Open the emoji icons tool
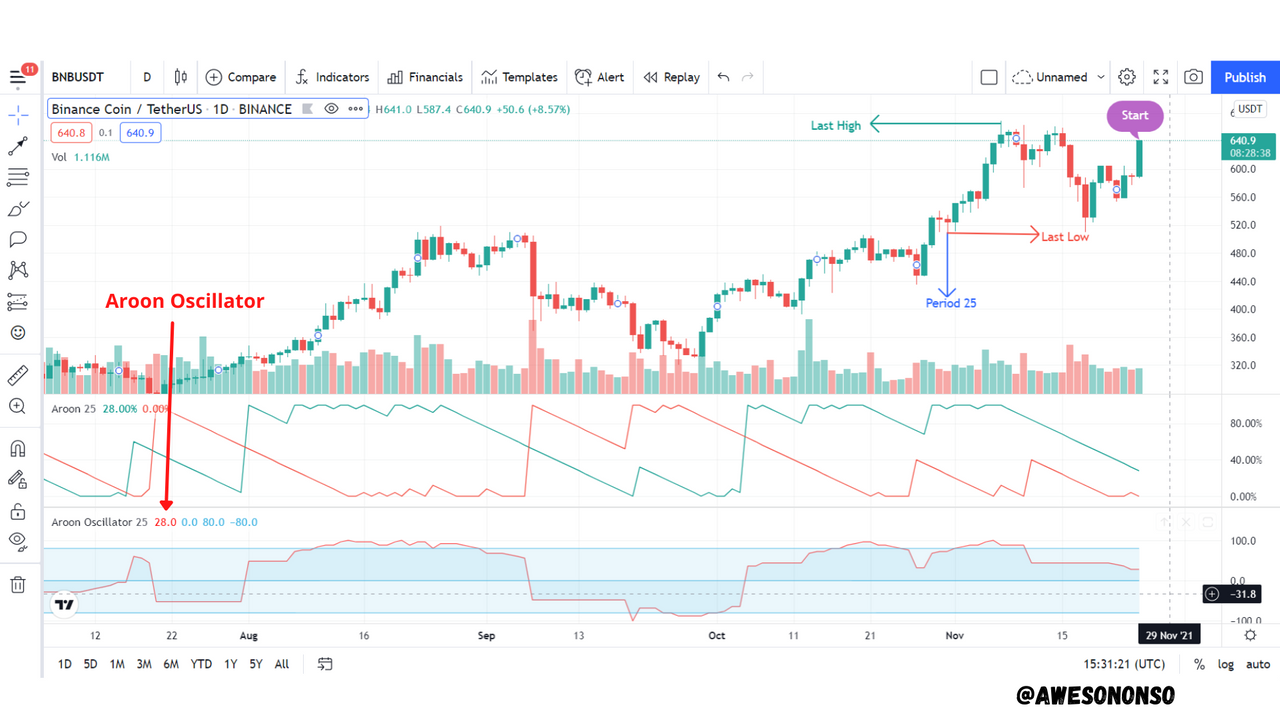 [17, 332]
